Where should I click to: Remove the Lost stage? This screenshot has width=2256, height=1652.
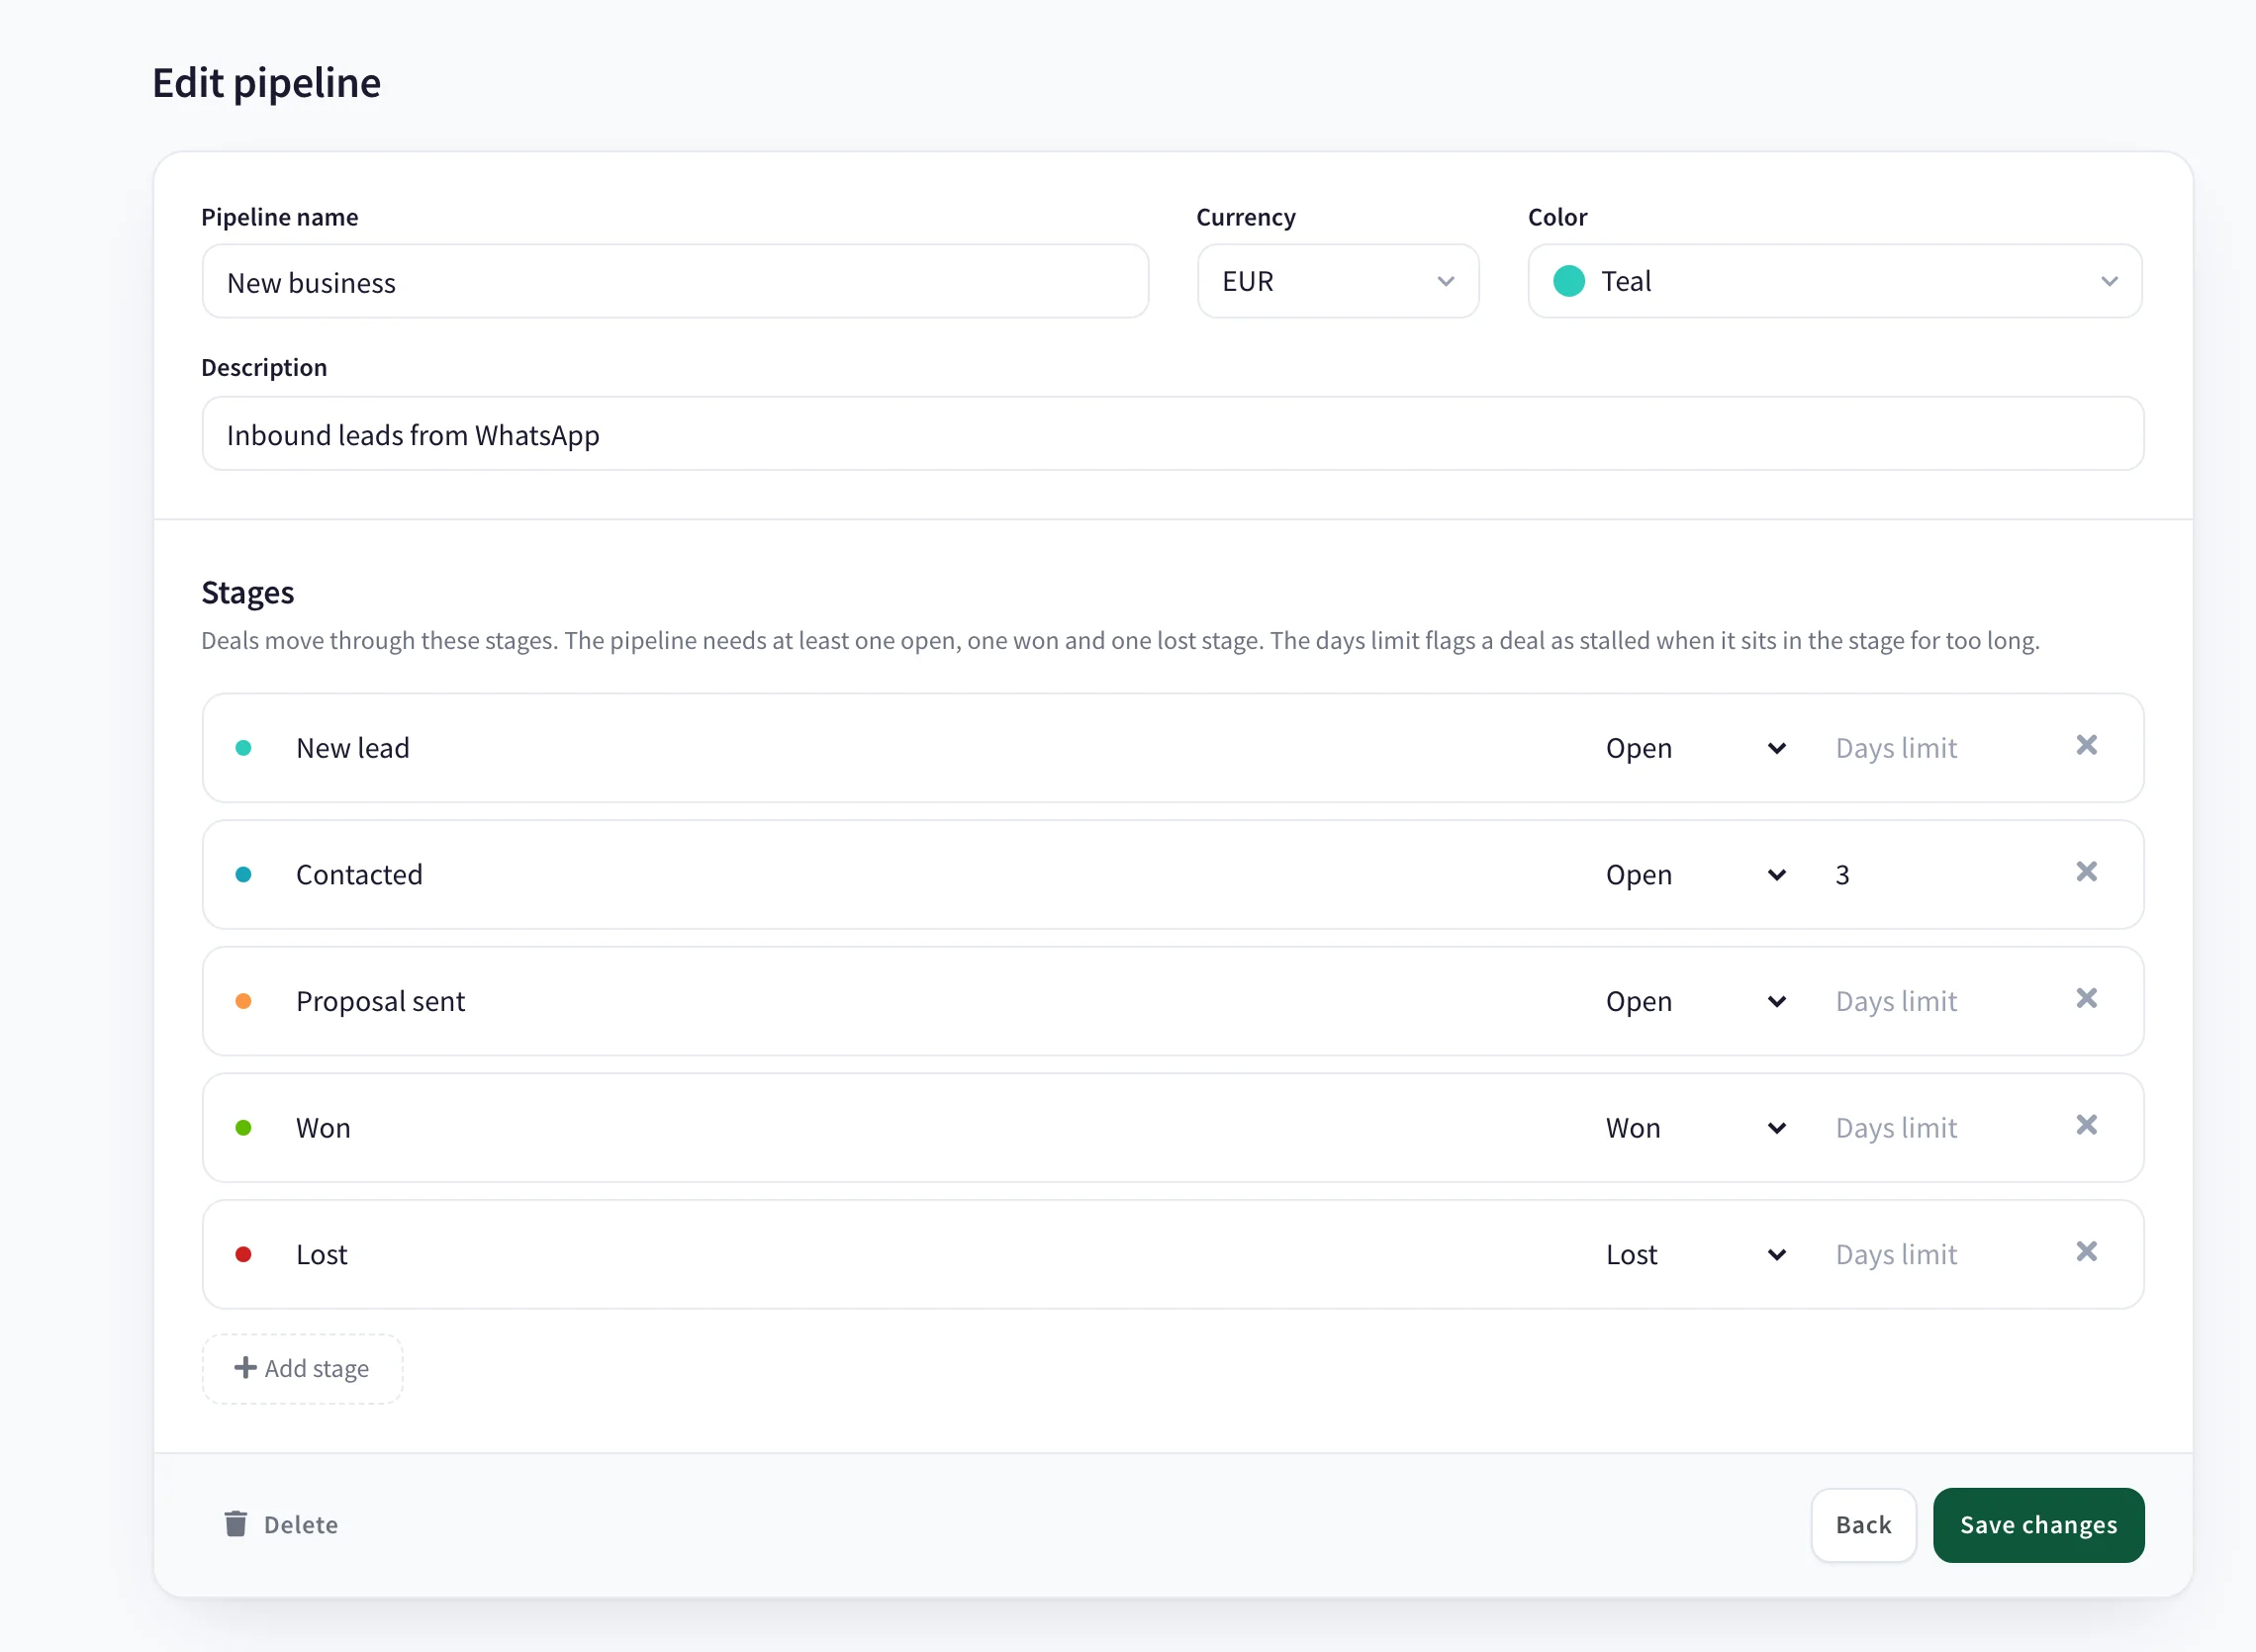[x=2086, y=1252]
